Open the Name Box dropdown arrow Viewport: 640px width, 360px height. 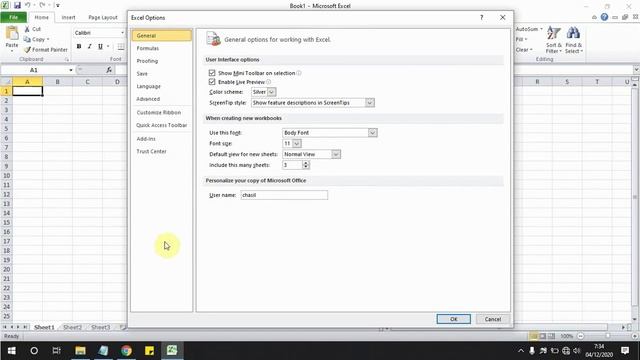tap(71, 70)
